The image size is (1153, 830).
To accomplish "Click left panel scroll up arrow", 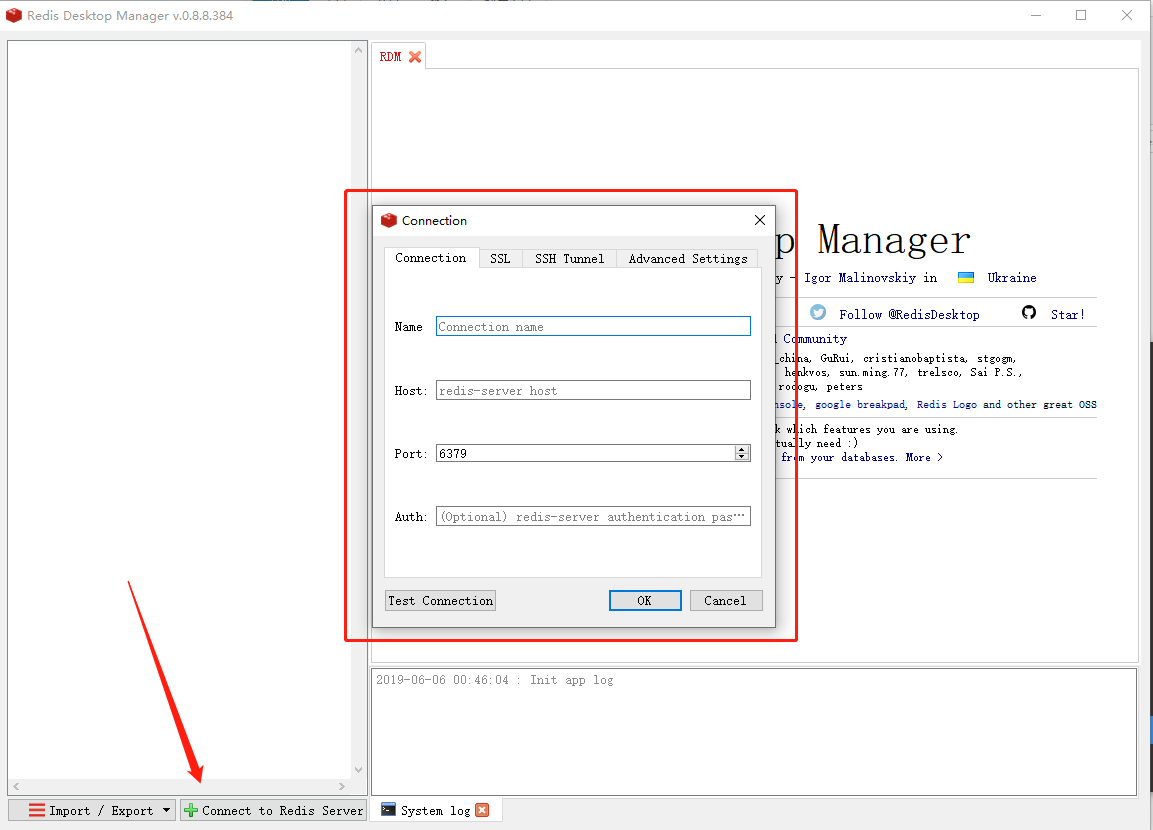I will point(358,51).
